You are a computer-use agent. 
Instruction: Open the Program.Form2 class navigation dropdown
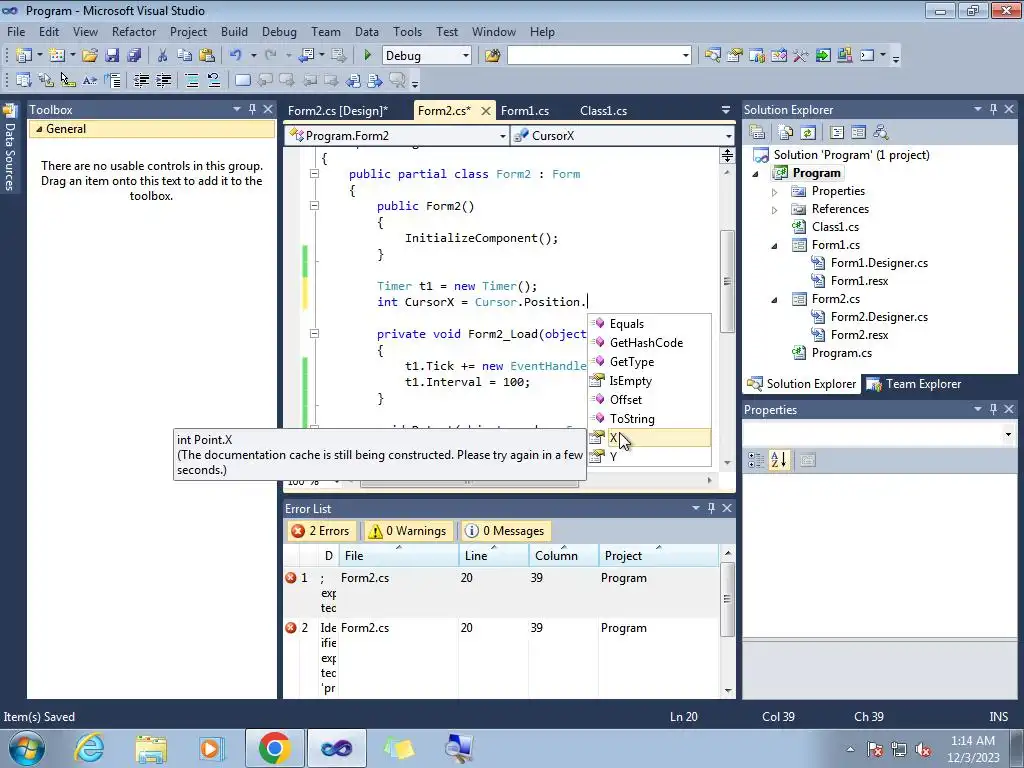pyautogui.click(x=502, y=136)
